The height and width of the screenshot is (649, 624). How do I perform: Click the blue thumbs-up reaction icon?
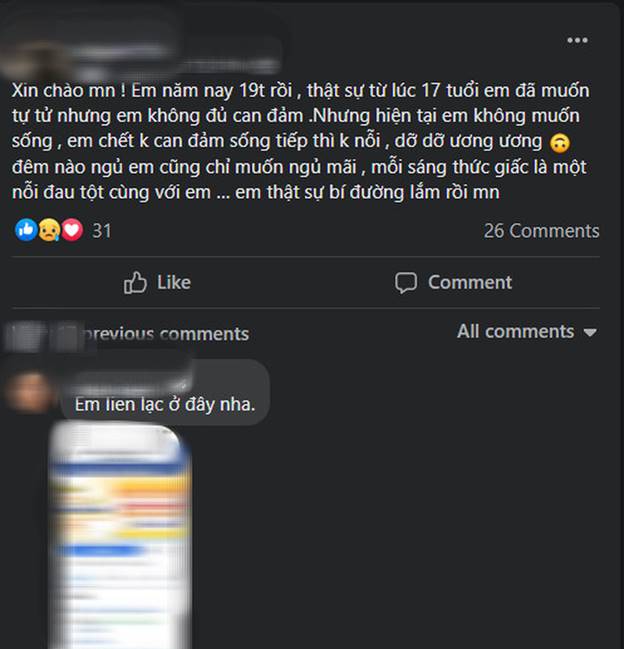(26, 230)
